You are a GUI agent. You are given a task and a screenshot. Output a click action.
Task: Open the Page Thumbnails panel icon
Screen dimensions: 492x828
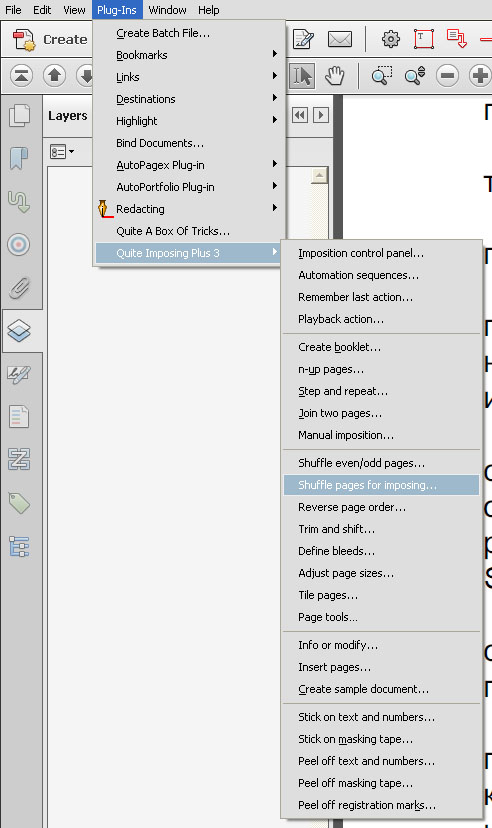tap(20, 116)
